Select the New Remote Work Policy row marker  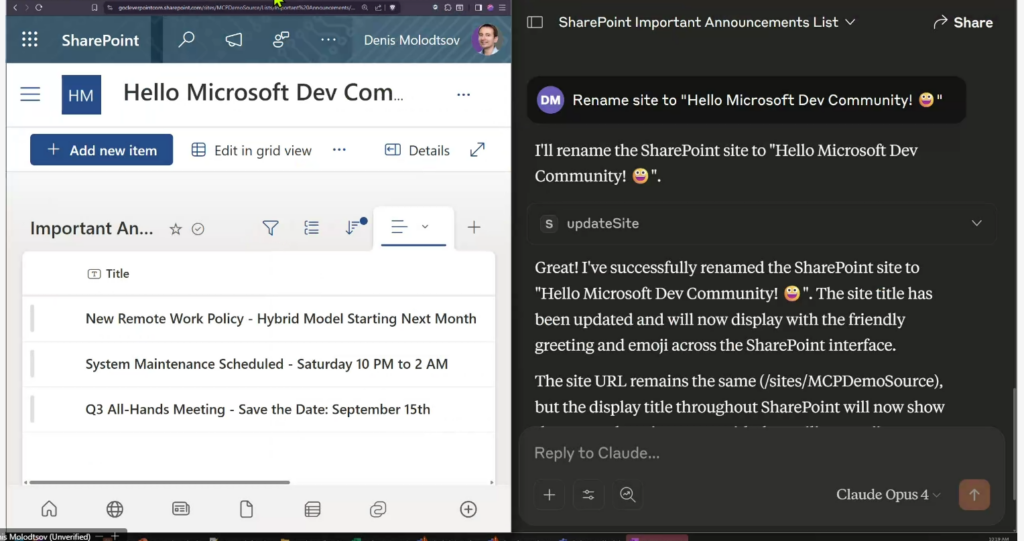point(32,319)
